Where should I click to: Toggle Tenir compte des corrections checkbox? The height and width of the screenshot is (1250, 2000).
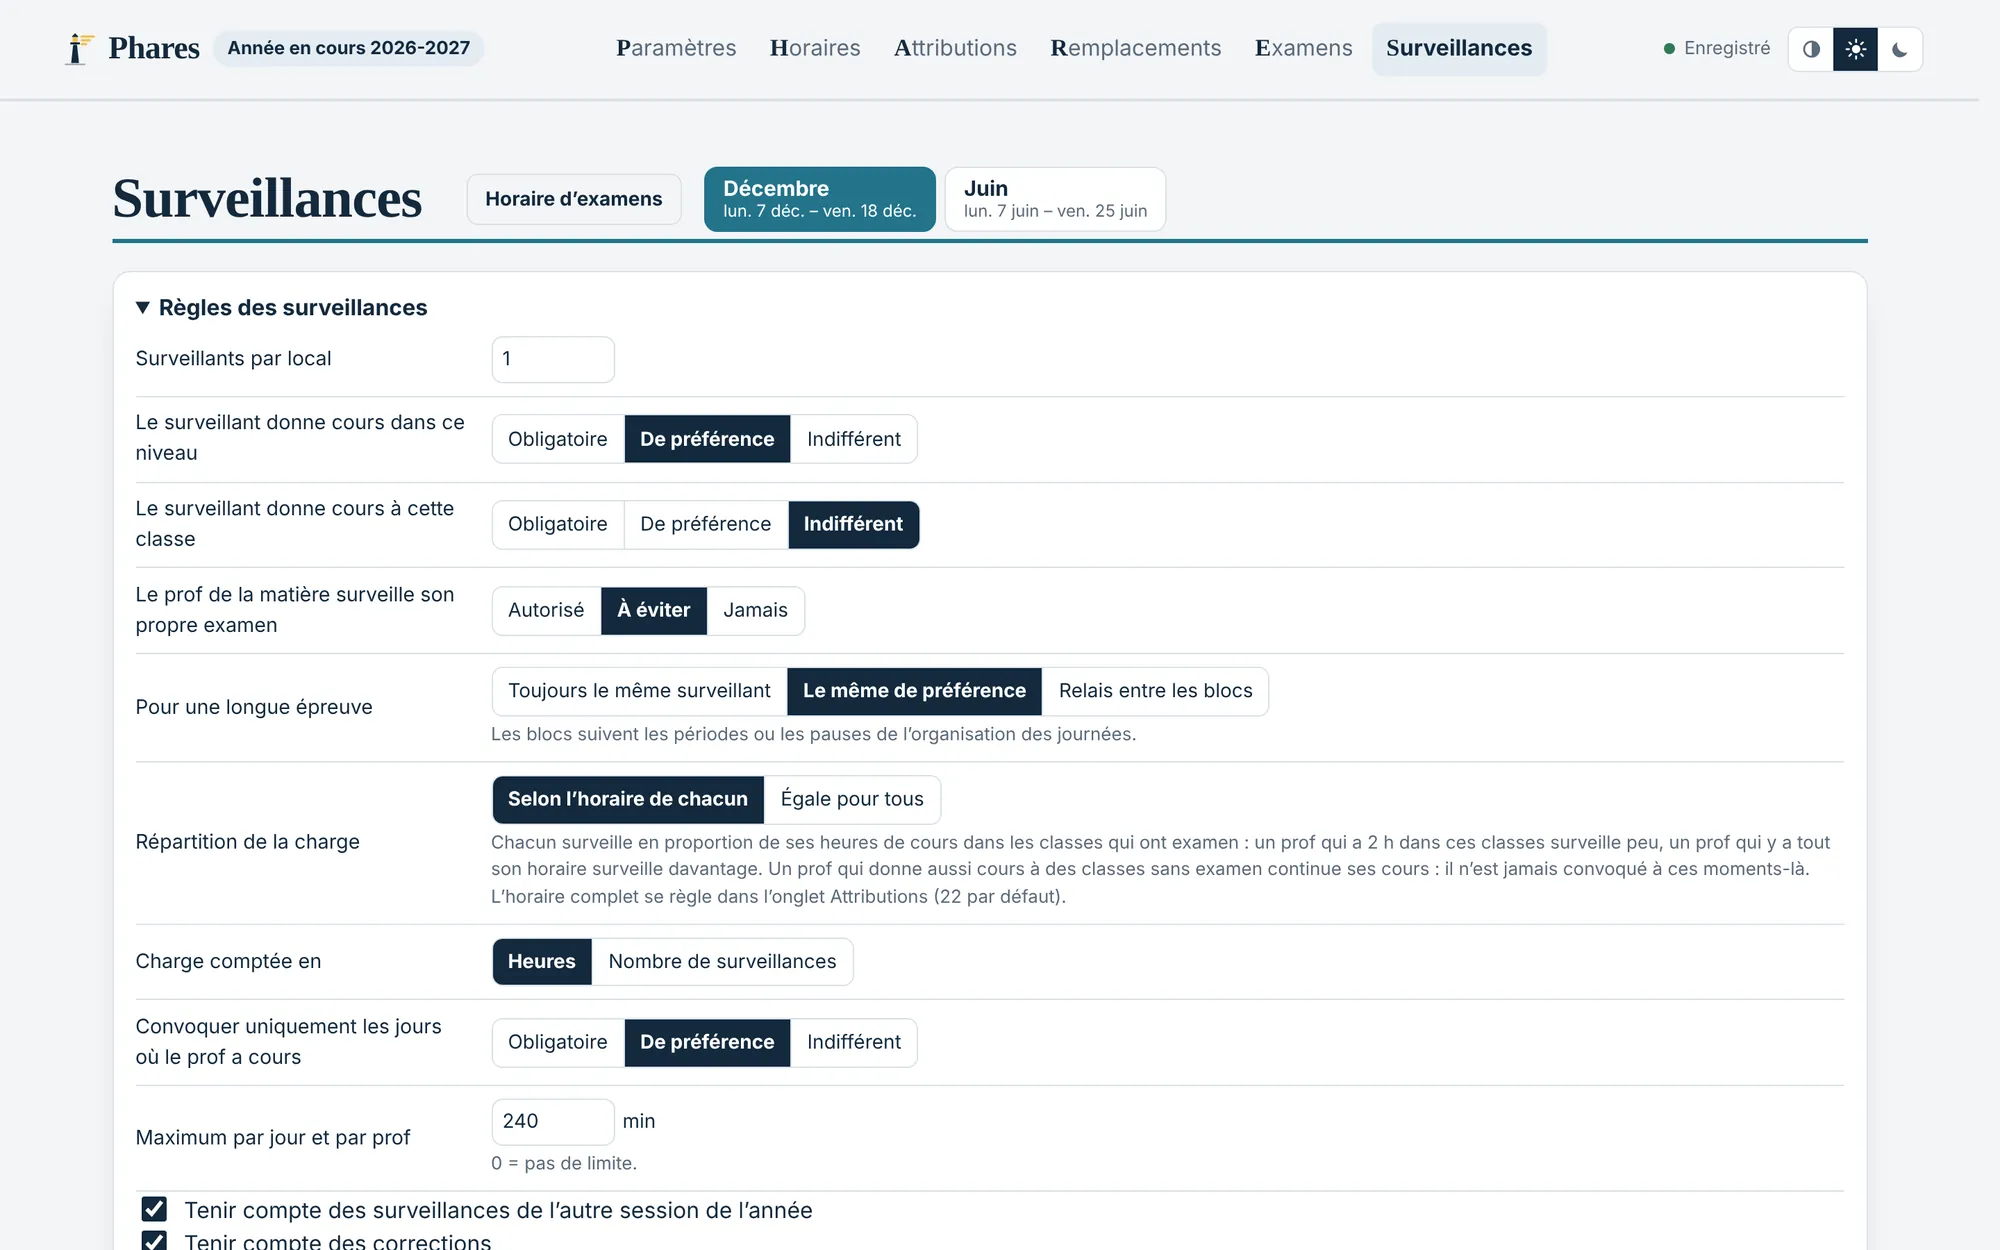point(154,1241)
